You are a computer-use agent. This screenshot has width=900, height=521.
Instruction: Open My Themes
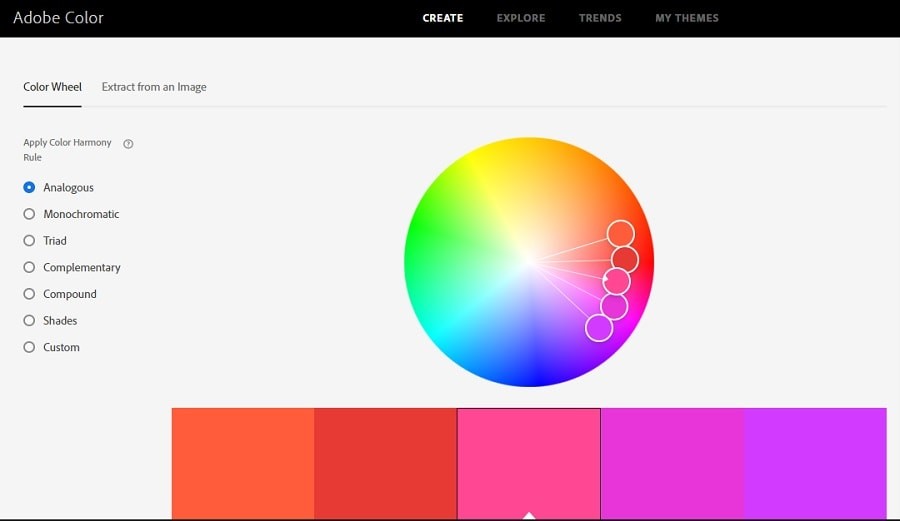[686, 18]
